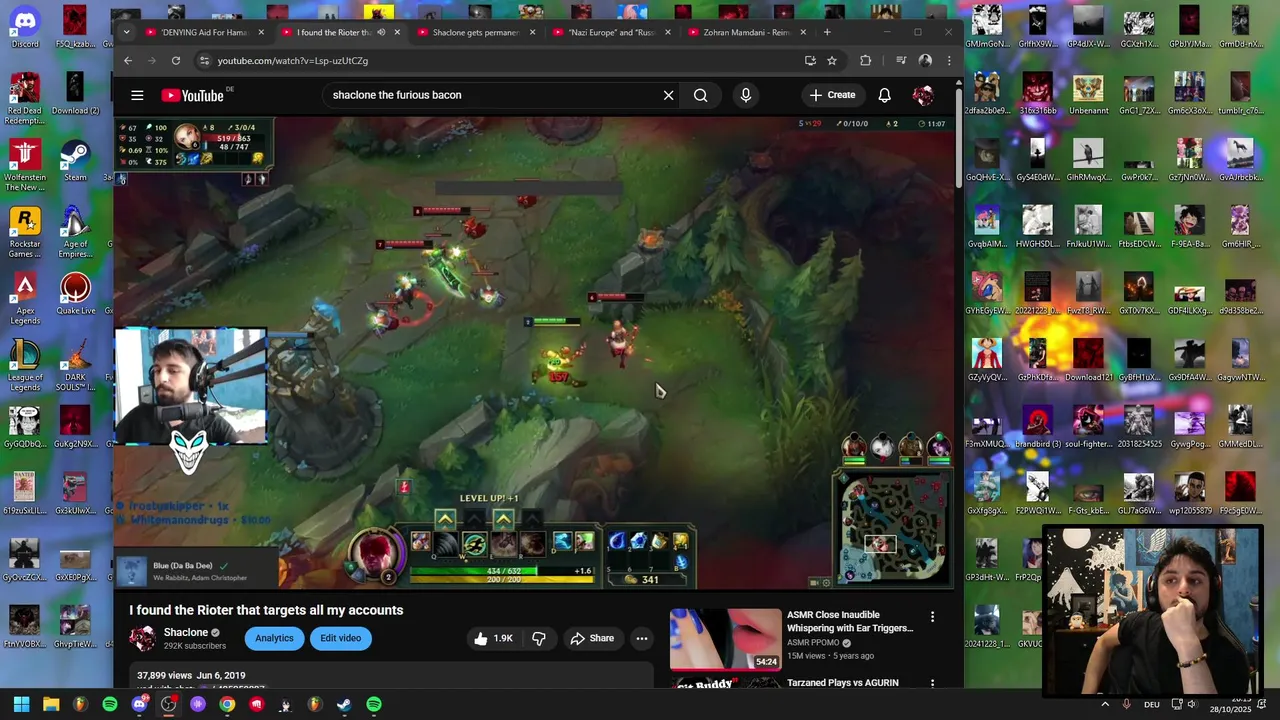Click the address bar URL
Screen dimensions: 1280x720
[293, 61]
